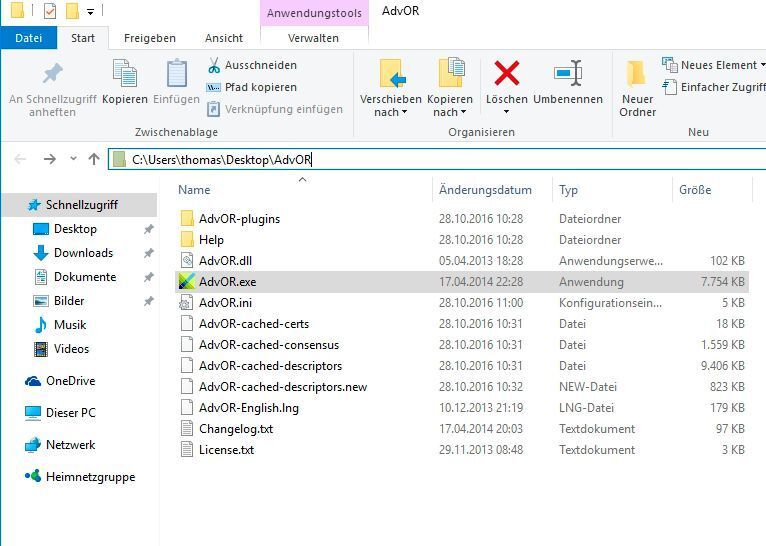766x546 pixels.
Task: Click the Kopieren clipboard button
Action: [125, 82]
